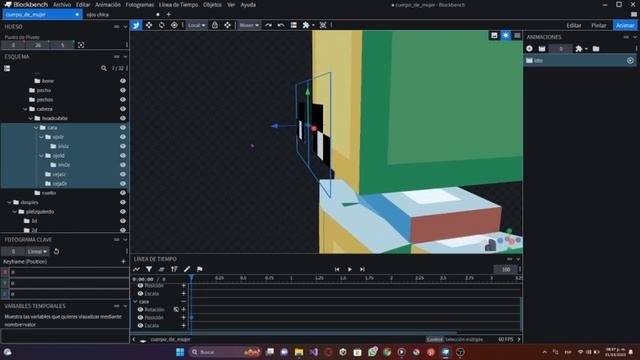
Task: Click the outliner toggle options icon
Action: tap(7, 68)
